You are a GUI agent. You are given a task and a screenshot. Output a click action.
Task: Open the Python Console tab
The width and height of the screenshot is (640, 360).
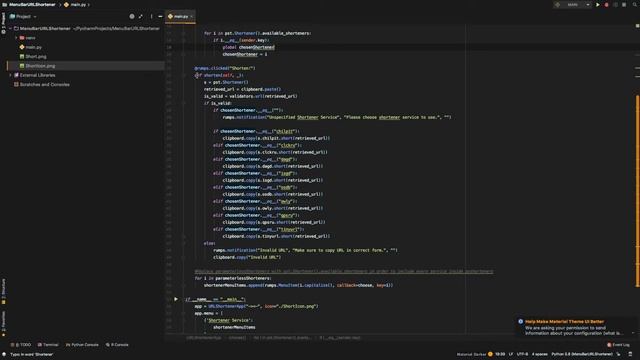[x=82, y=344]
